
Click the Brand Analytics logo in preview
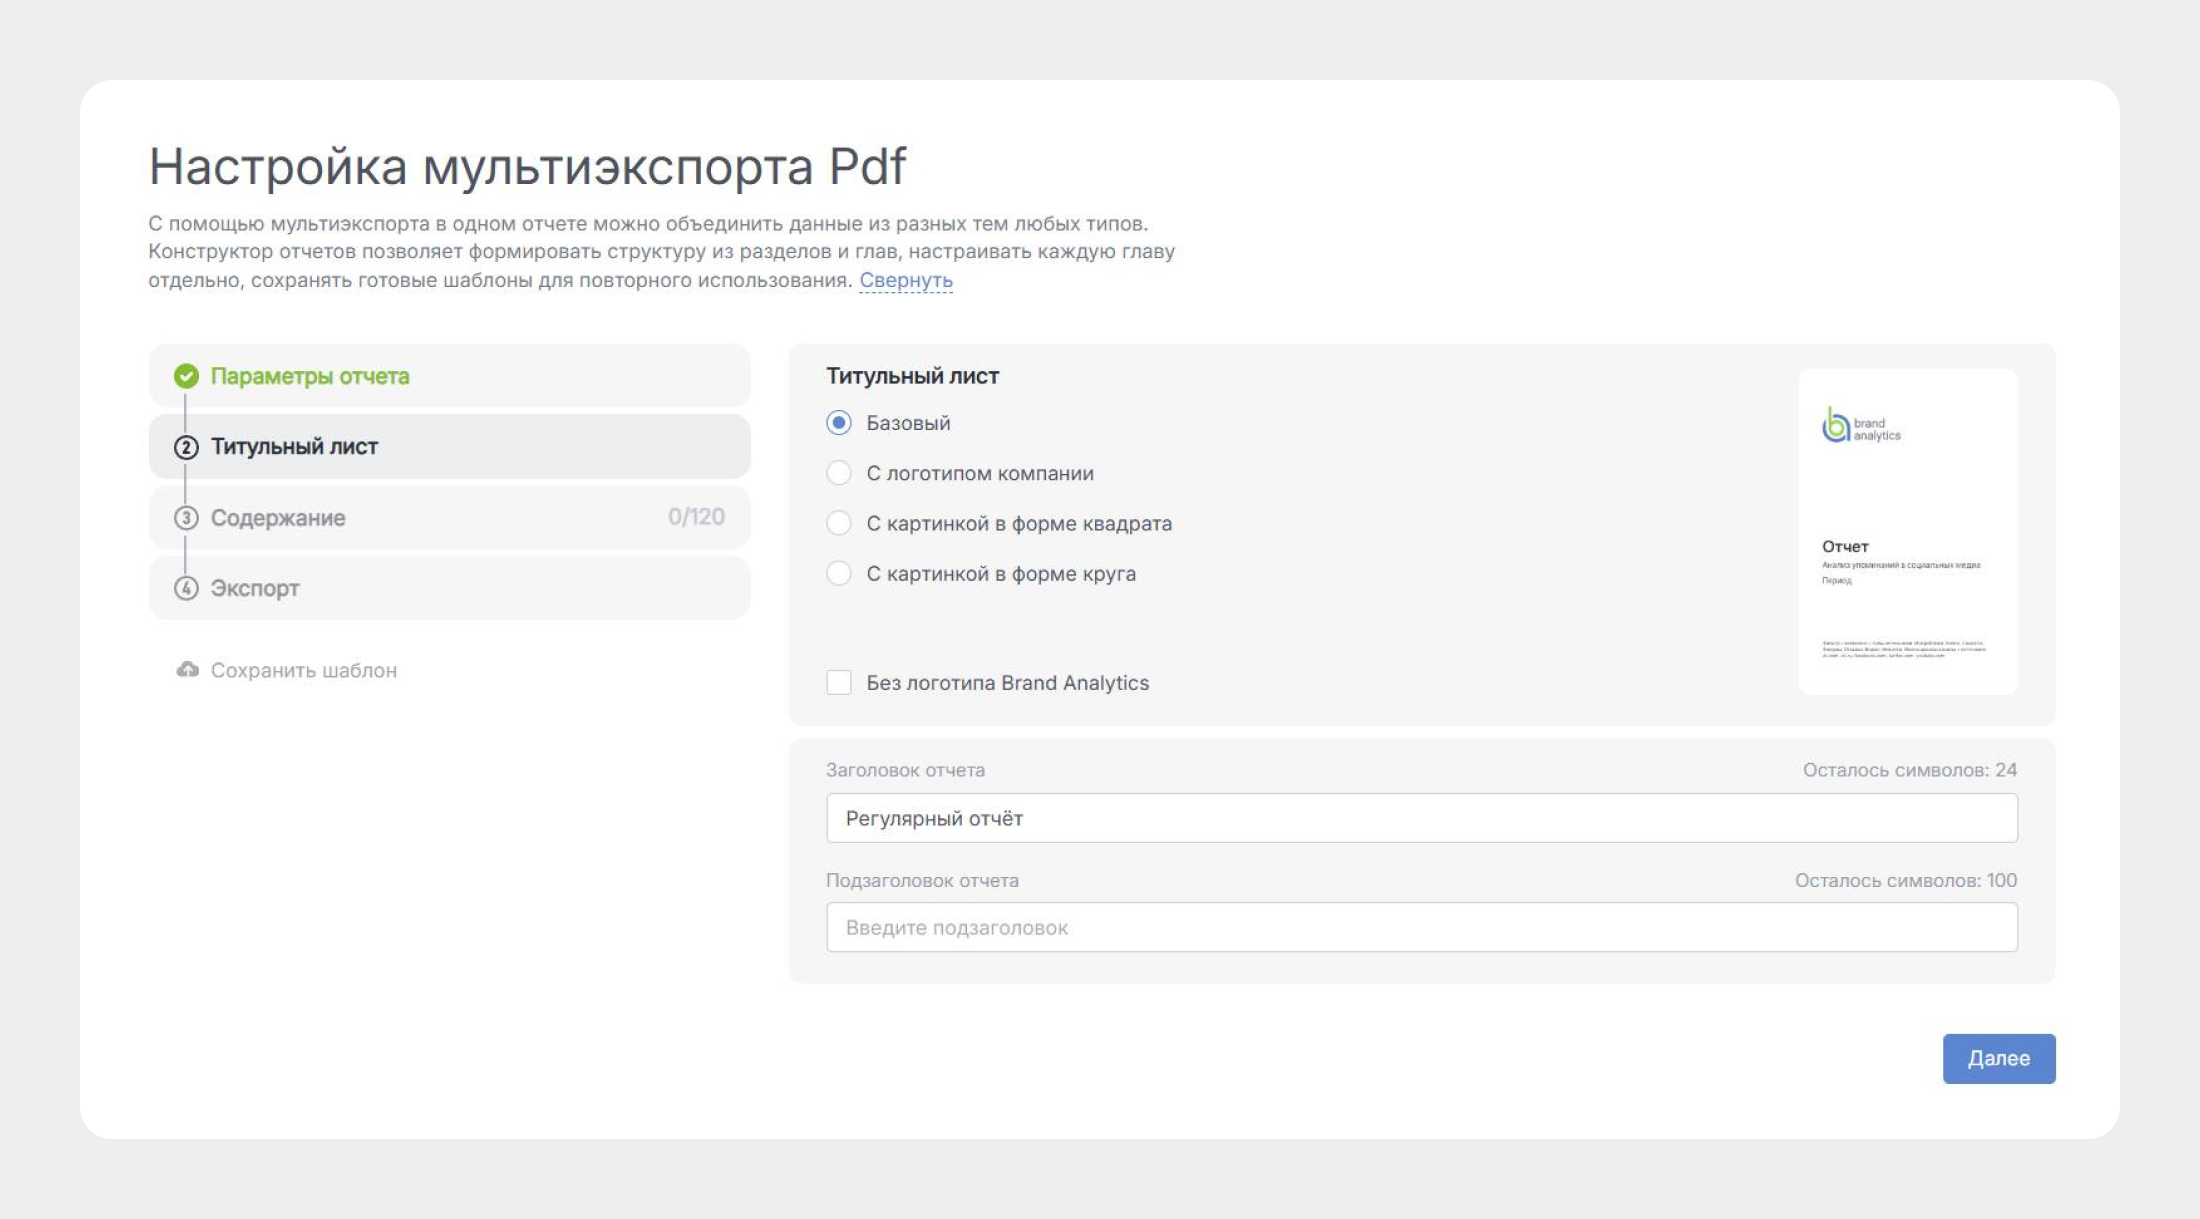click(1861, 425)
